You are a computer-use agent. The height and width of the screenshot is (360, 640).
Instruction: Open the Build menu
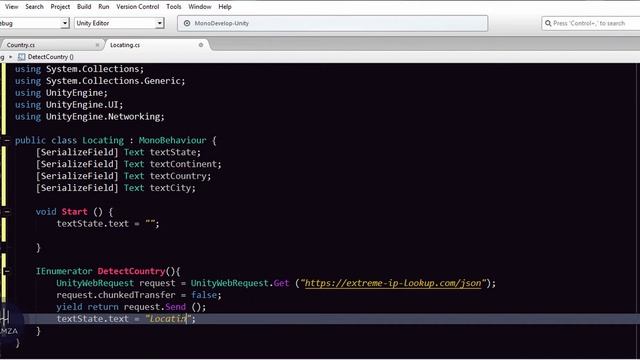coord(84,7)
